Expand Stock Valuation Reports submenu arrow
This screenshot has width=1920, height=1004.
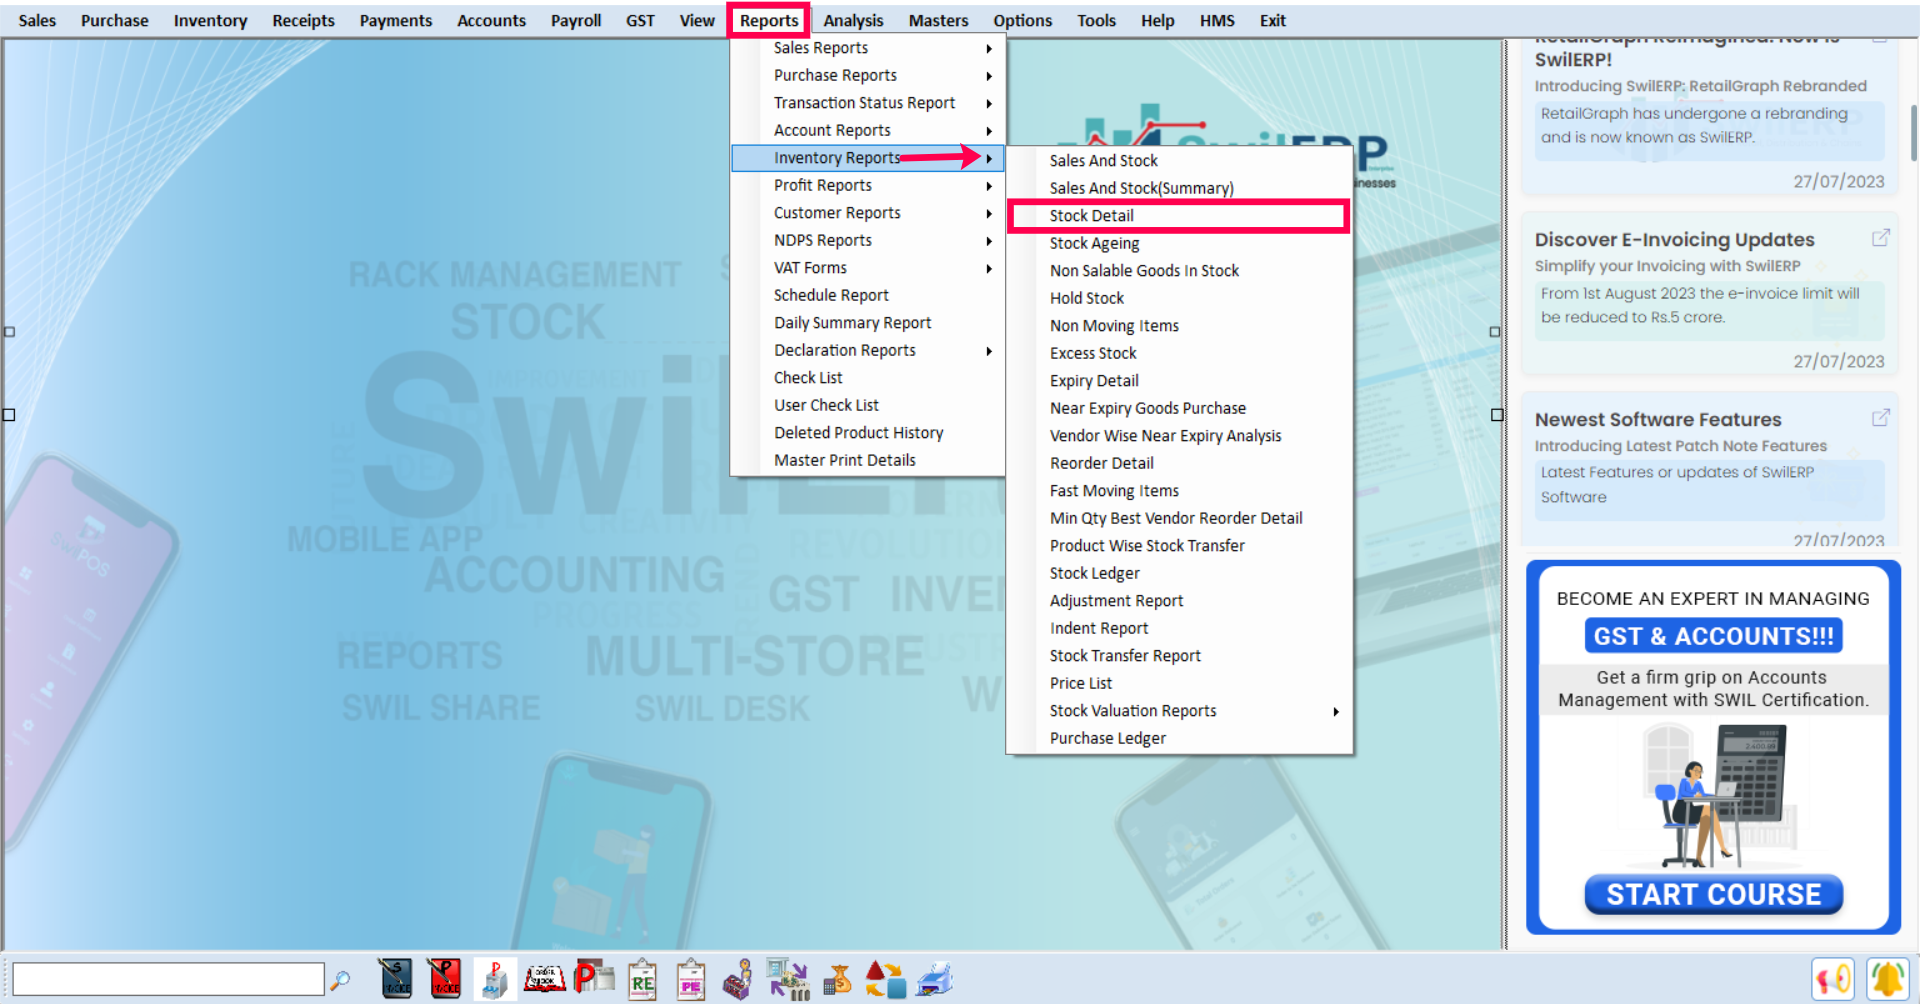(x=1336, y=712)
